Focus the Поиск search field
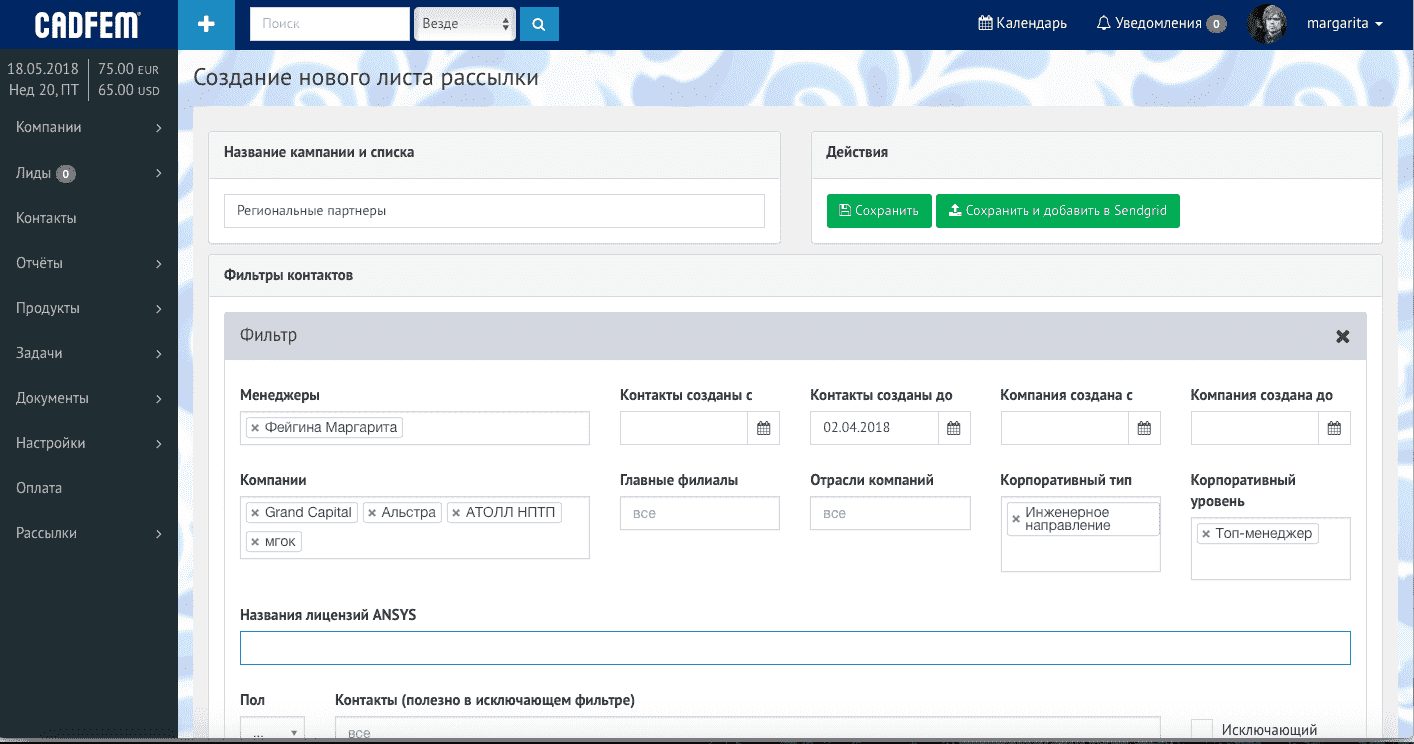 pyautogui.click(x=329, y=24)
